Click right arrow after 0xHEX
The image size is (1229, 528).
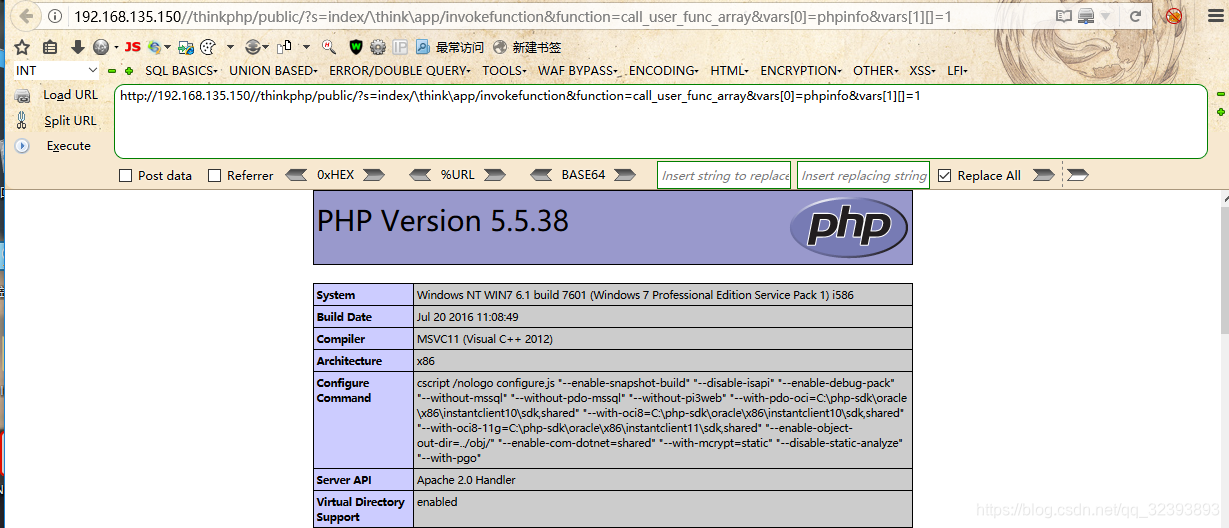373,175
